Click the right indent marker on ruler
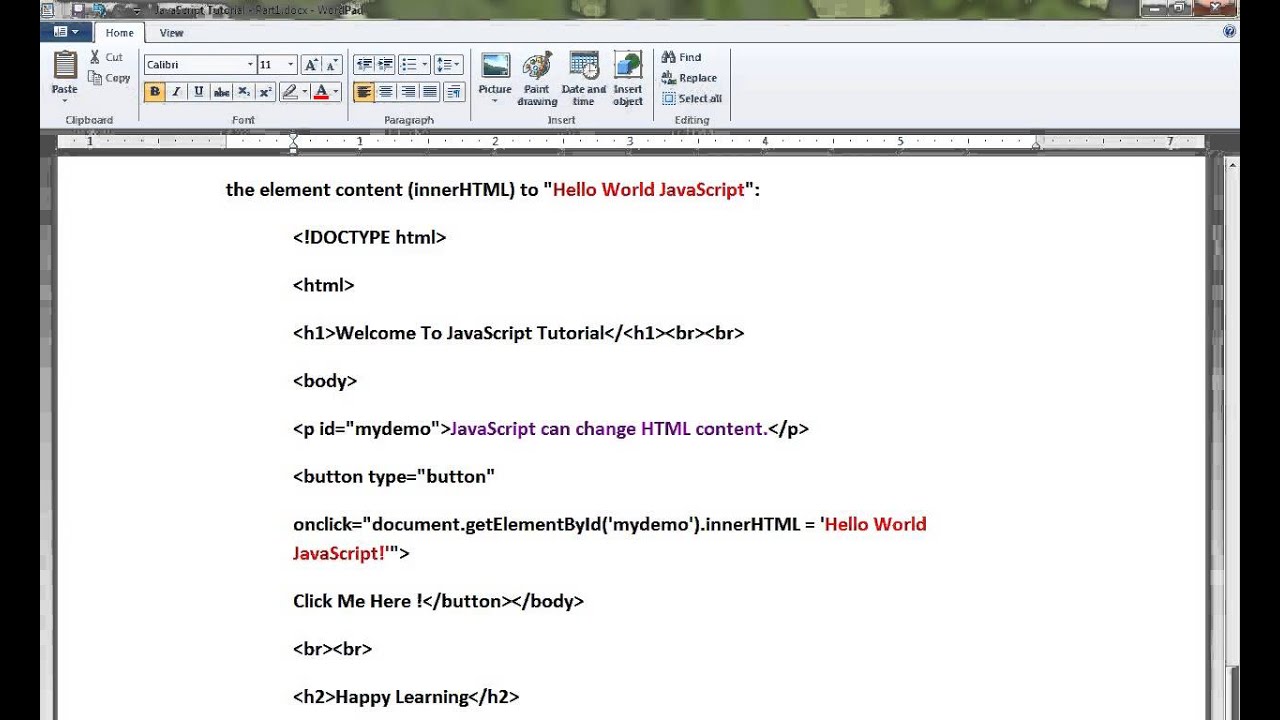The image size is (1280, 720). [x=1036, y=146]
